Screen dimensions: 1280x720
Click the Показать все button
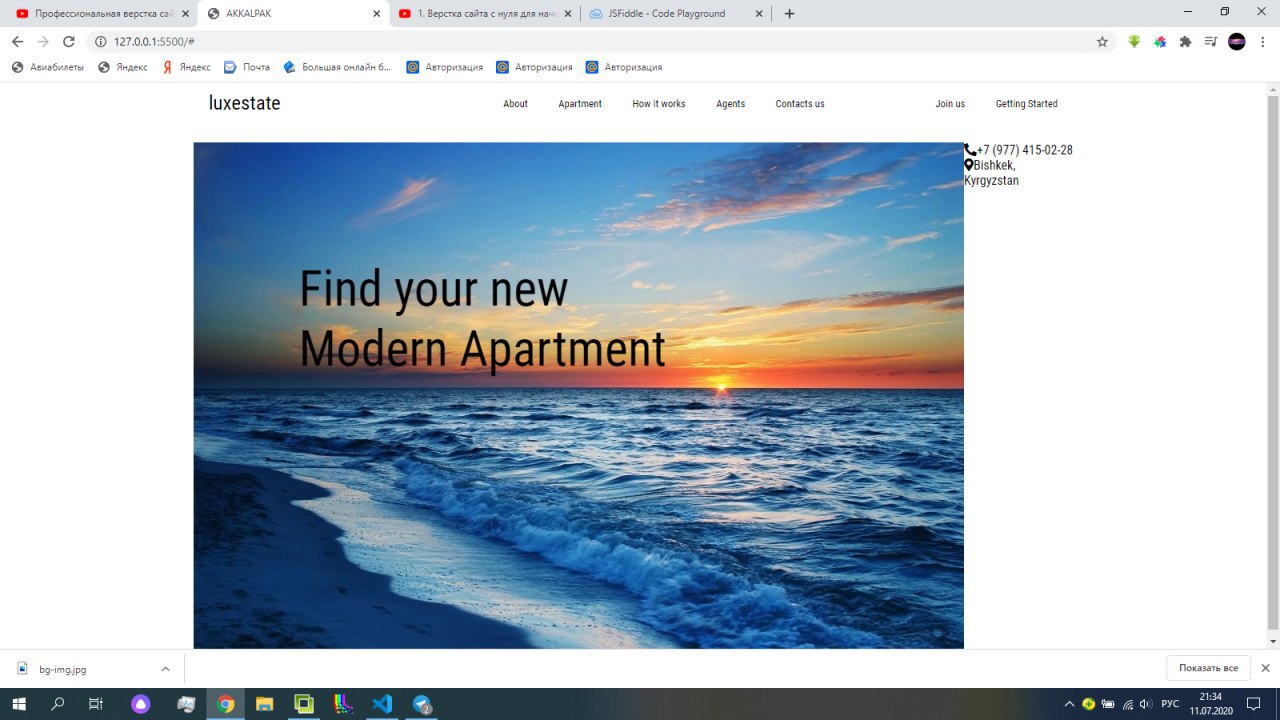(1208, 668)
